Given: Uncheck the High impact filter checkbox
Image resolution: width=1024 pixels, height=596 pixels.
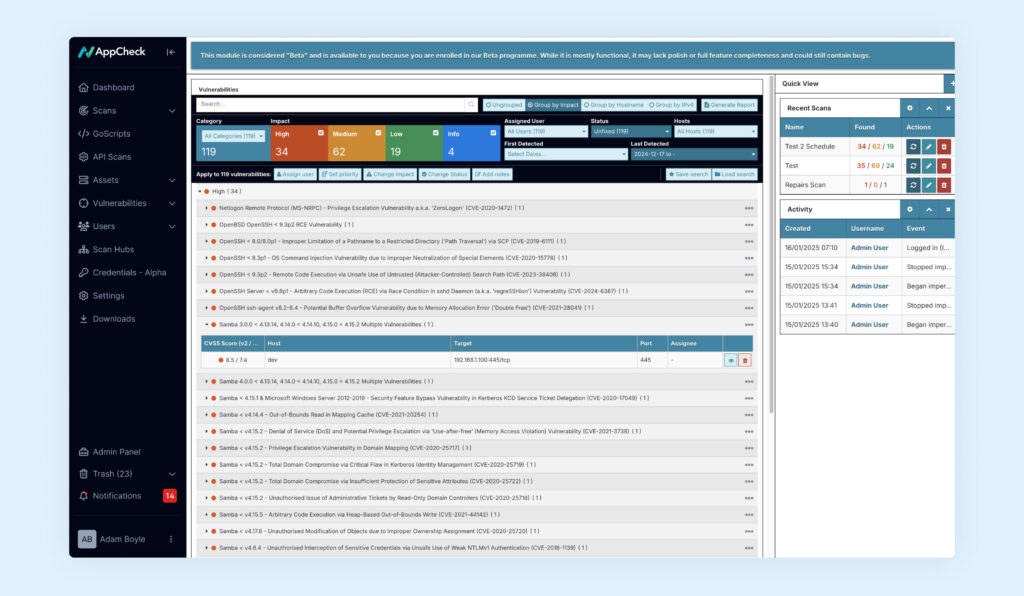Looking at the screenshot, I should [319, 133].
